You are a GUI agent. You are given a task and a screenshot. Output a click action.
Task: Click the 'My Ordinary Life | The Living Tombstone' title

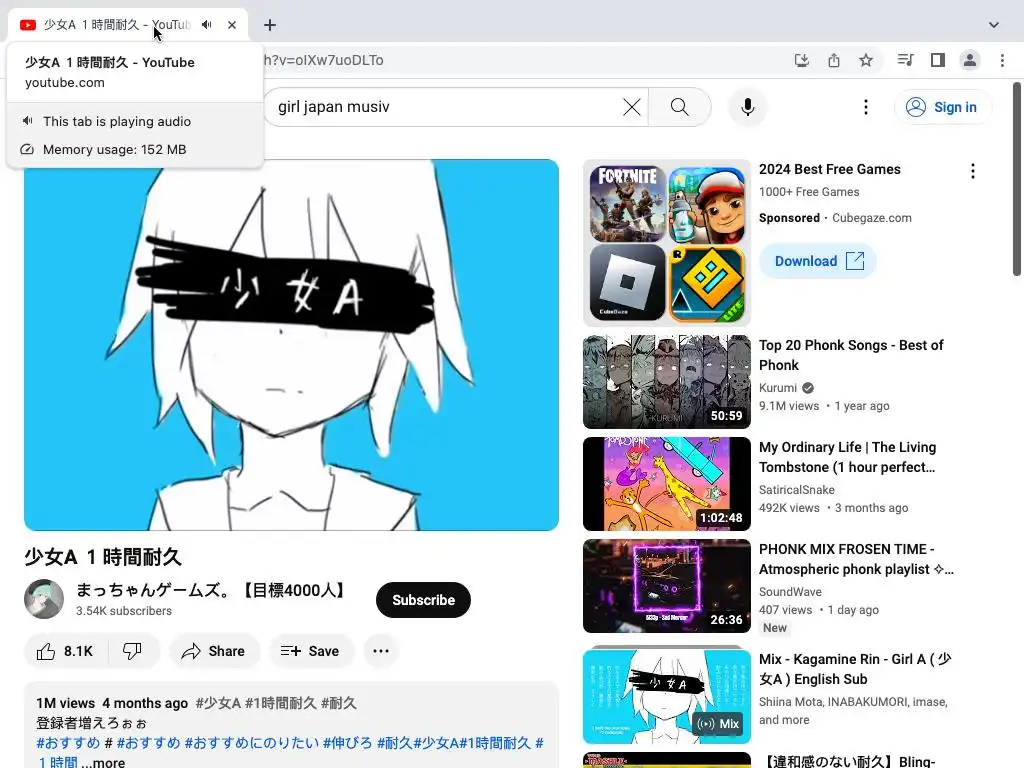[848, 457]
